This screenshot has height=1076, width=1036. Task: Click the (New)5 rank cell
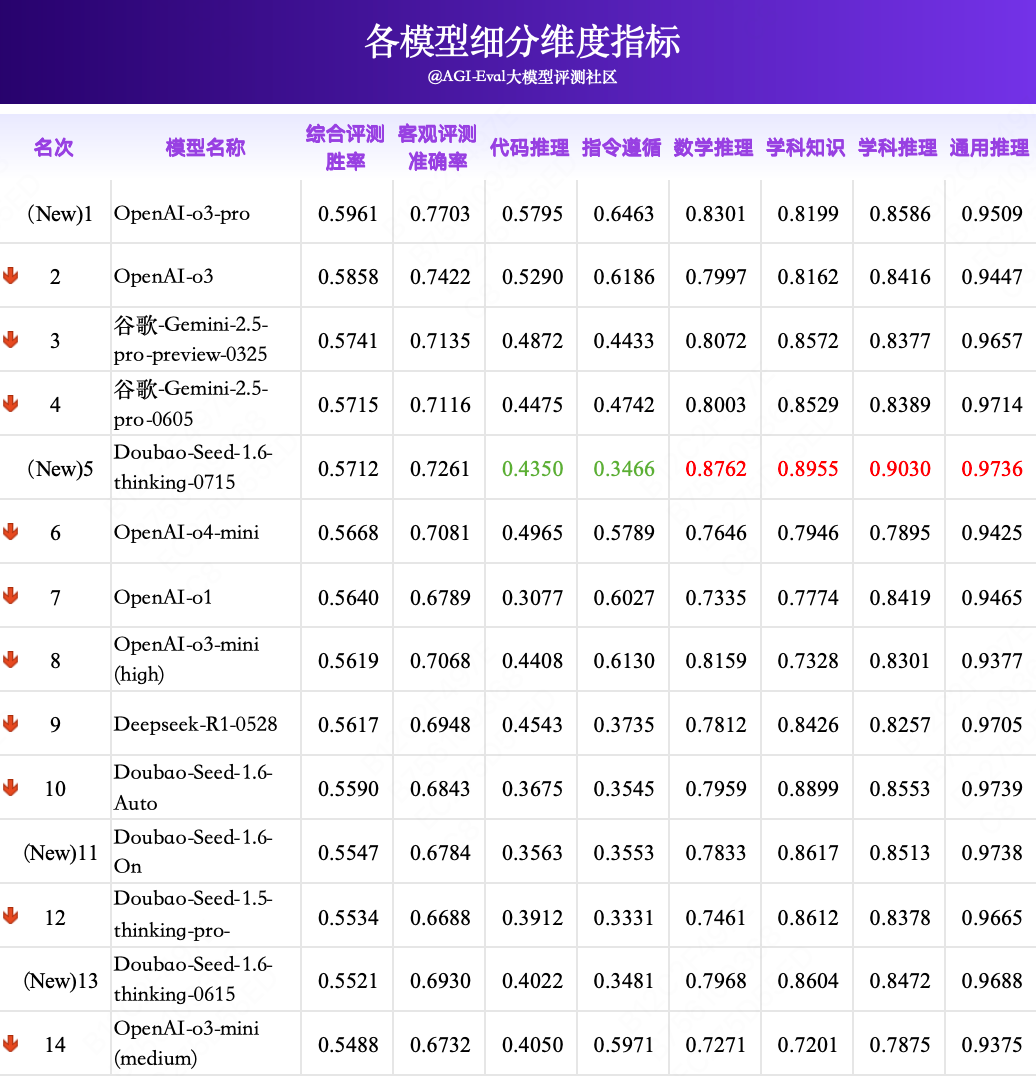click(x=60, y=469)
